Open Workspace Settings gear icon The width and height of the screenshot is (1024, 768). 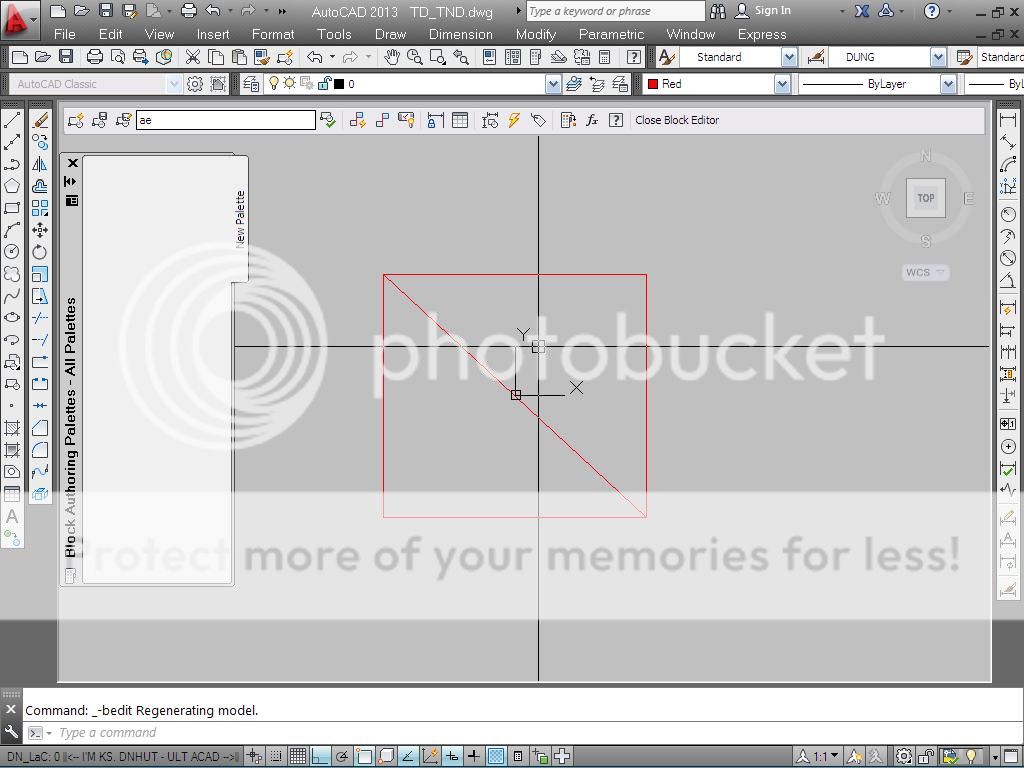[195, 84]
